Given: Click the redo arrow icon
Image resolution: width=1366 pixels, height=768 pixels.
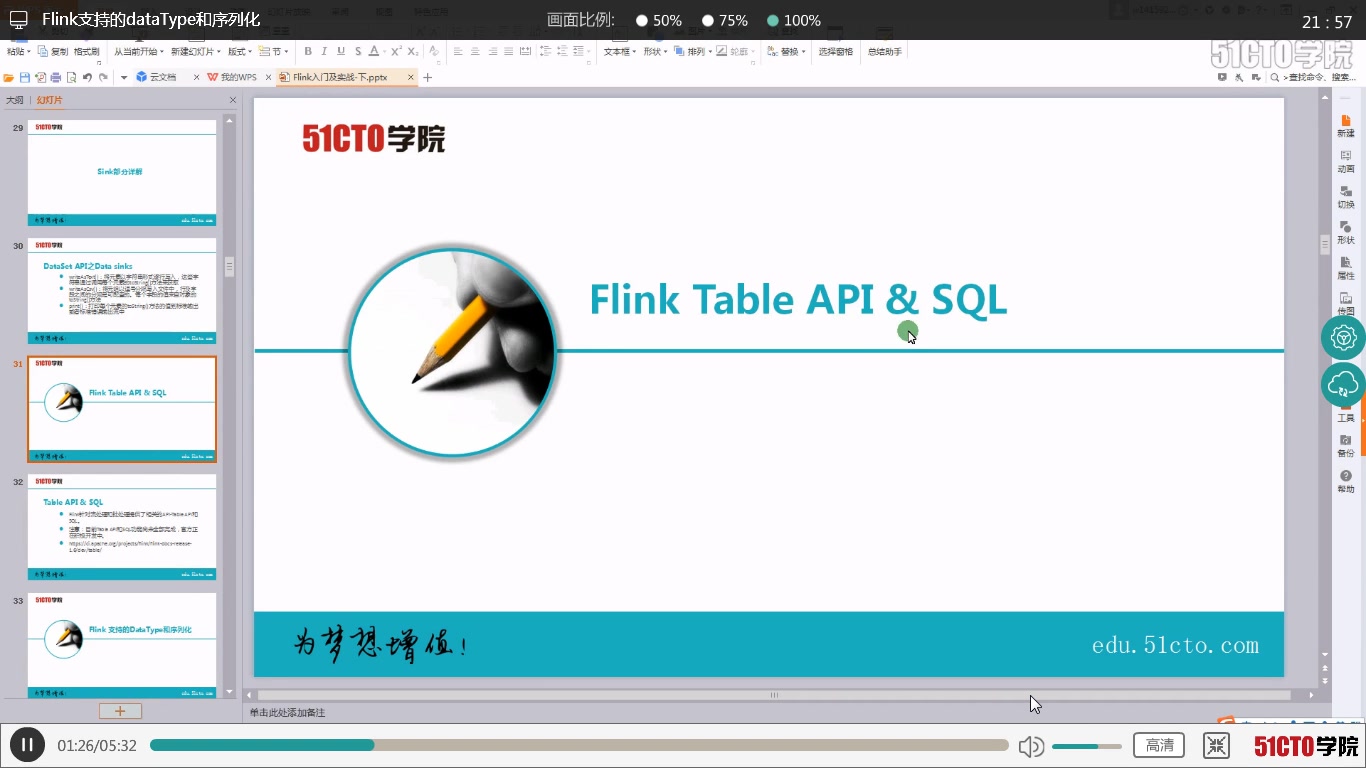Looking at the screenshot, I should [103, 77].
